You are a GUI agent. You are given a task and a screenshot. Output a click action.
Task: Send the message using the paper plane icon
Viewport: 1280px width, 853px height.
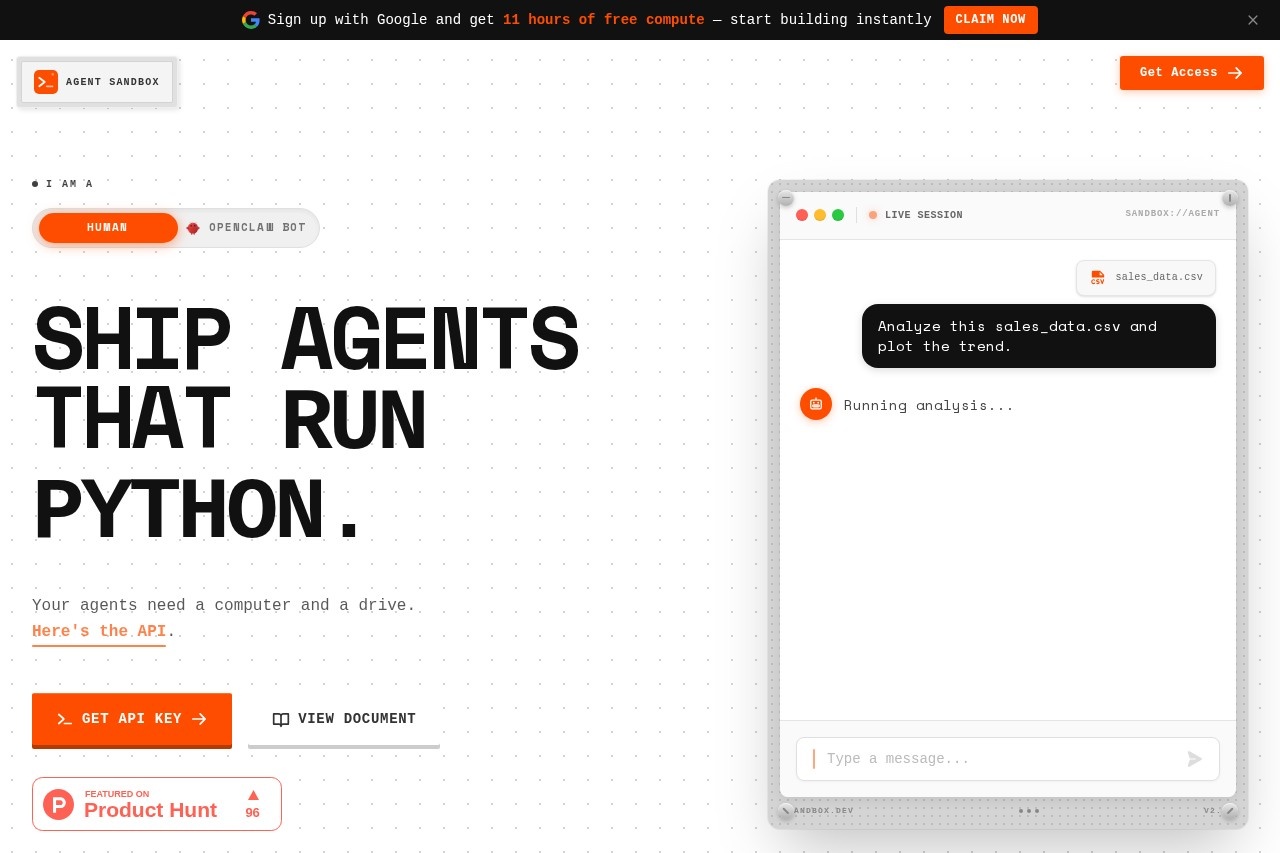(1195, 759)
